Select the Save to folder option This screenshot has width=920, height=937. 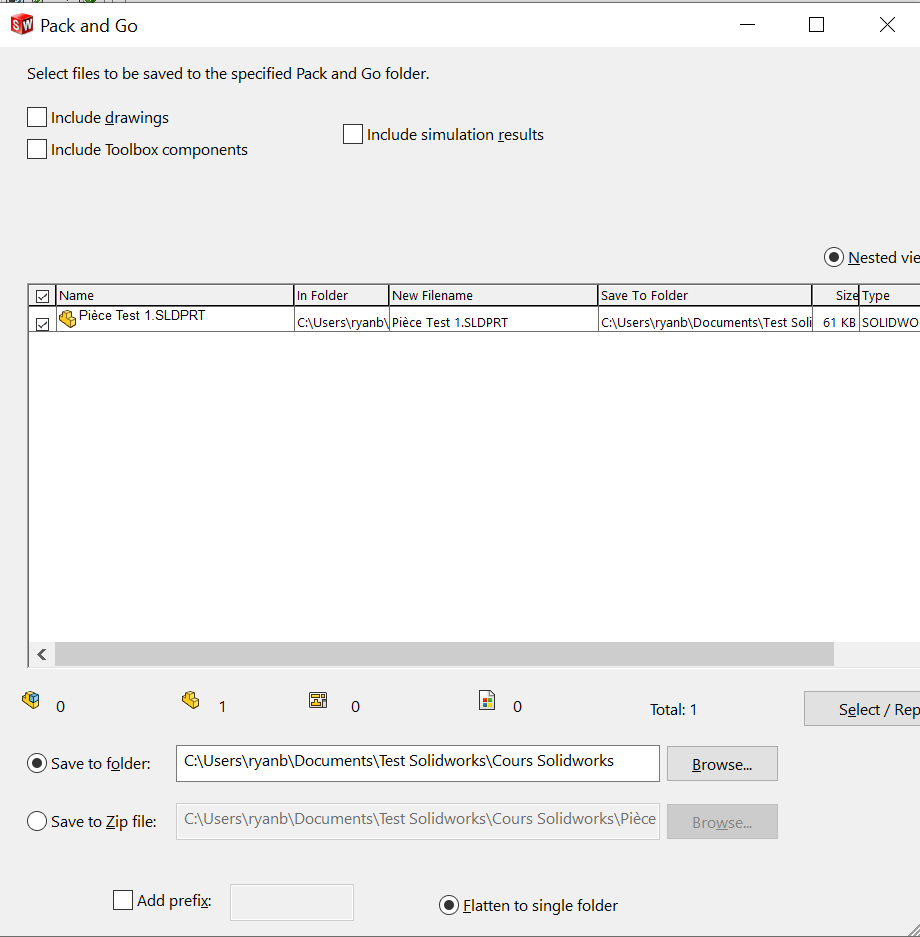click(x=37, y=763)
